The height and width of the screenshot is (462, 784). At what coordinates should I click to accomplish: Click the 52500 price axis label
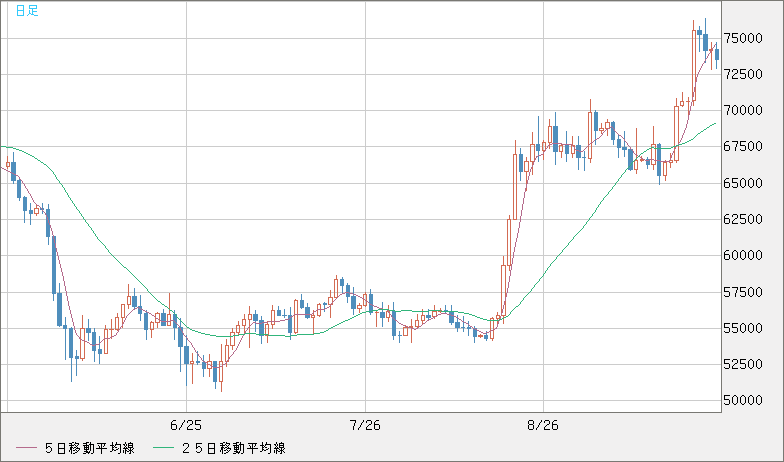pyautogui.click(x=745, y=364)
